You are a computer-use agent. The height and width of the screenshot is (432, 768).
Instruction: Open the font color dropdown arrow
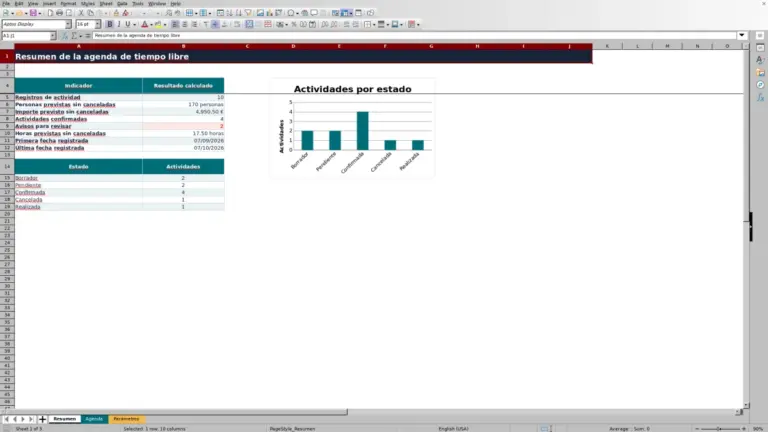151,24
